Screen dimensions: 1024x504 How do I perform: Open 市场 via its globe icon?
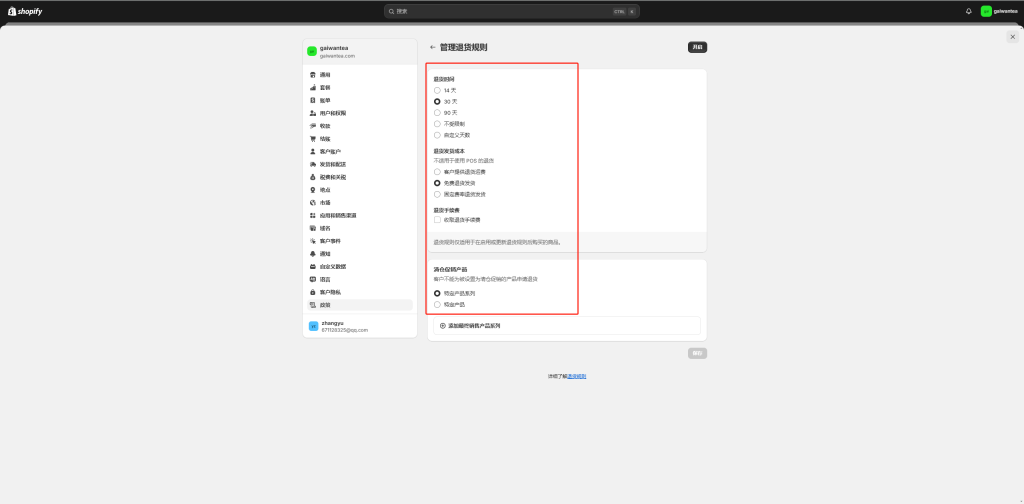pyautogui.click(x=313, y=202)
